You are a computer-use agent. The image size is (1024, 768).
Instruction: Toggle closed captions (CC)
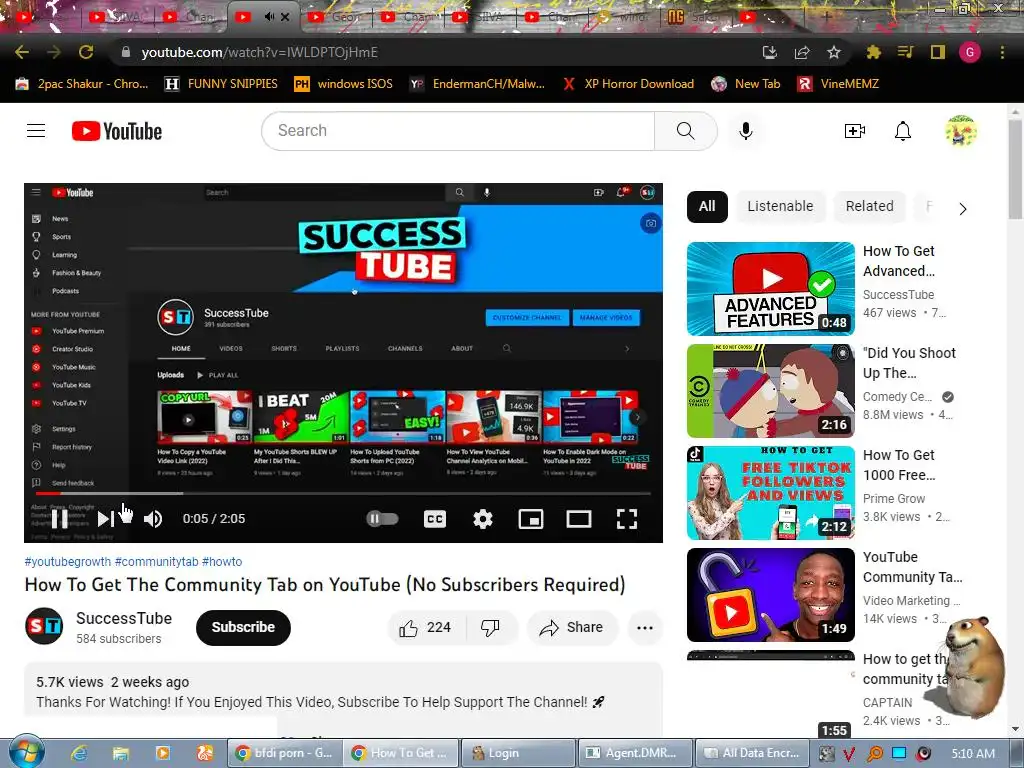434,519
